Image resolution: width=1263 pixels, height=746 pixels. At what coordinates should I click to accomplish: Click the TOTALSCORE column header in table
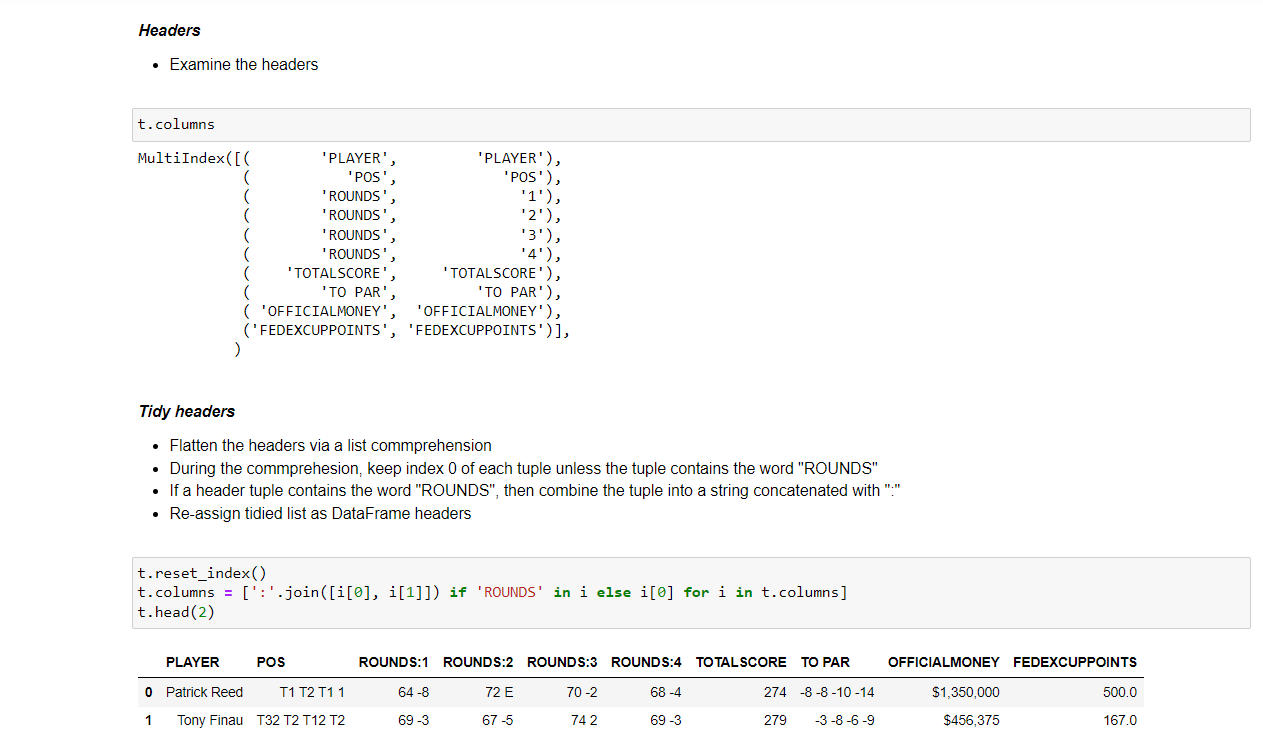(x=741, y=662)
